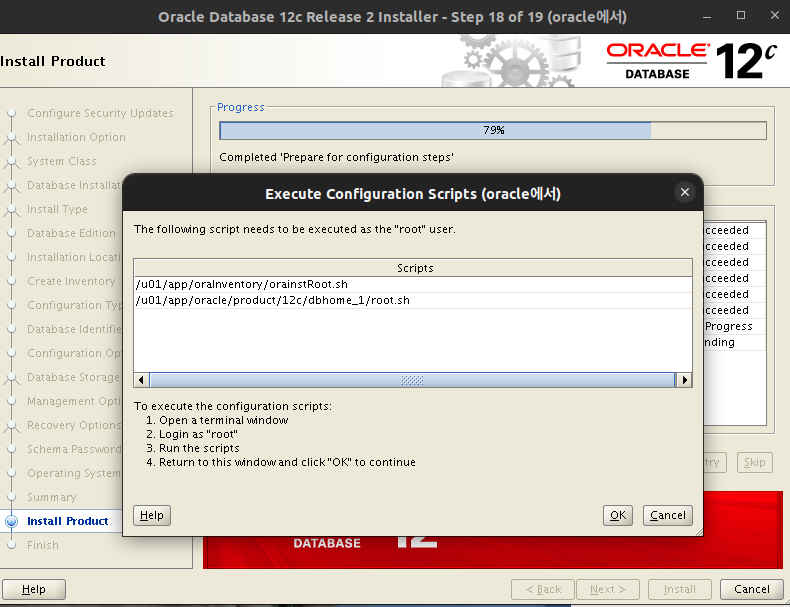Open Help in the scripts dialog

tap(152, 515)
